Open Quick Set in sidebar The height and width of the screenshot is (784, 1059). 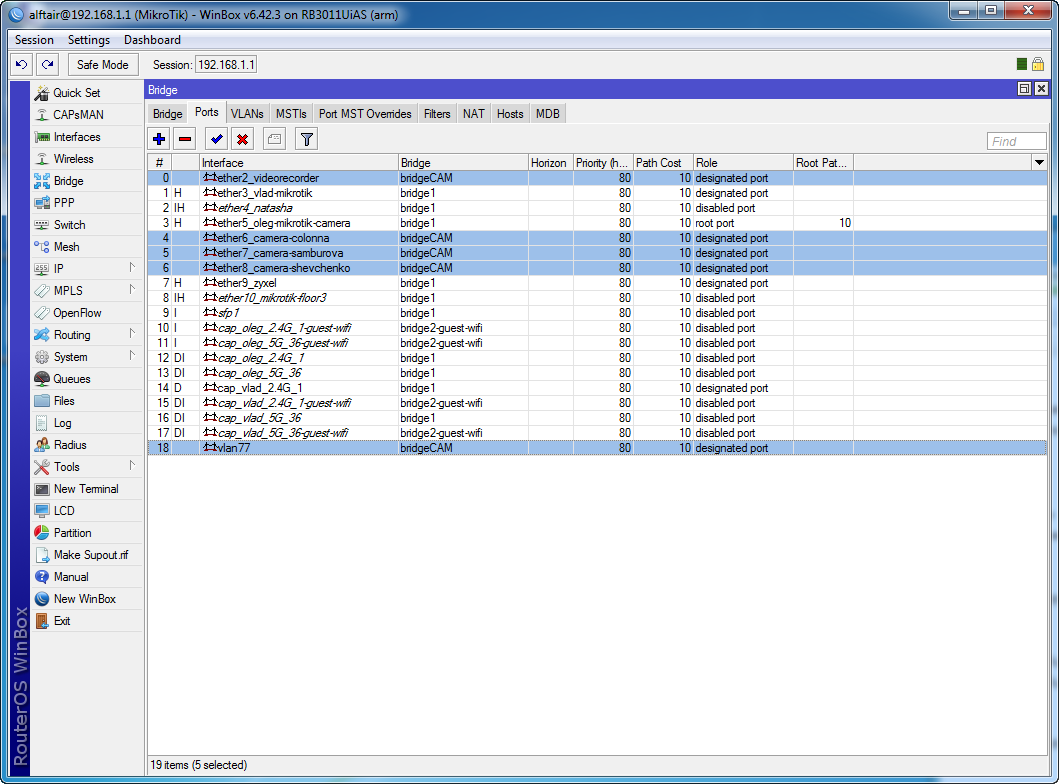coord(87,93)
